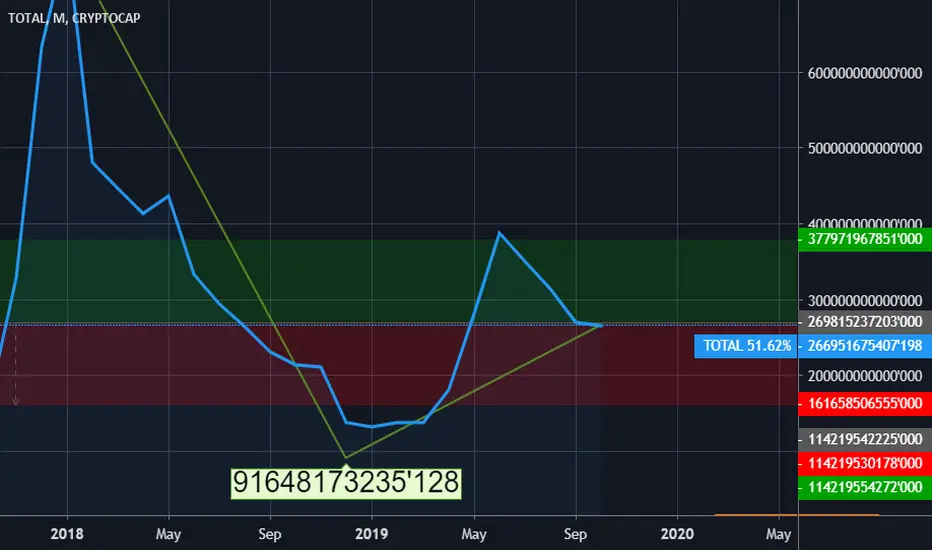This screenshot has height=550, width=932.
Task: Select the red stop-loss zone rectangle
Action: tap(398, 365)
